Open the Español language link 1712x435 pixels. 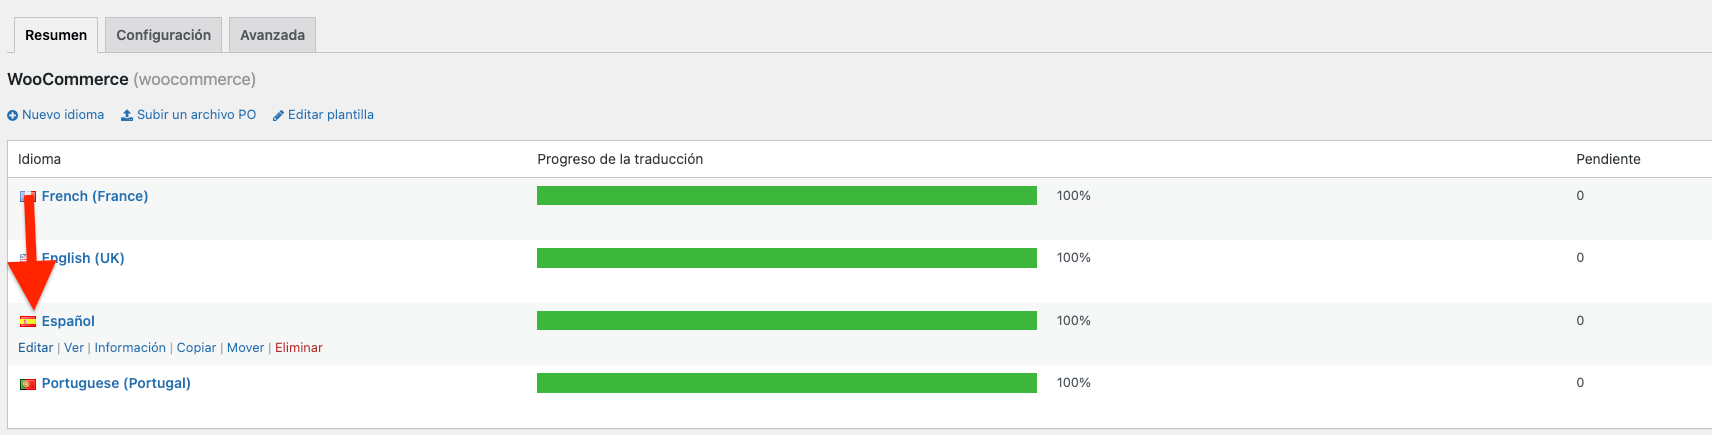(68, 321)
